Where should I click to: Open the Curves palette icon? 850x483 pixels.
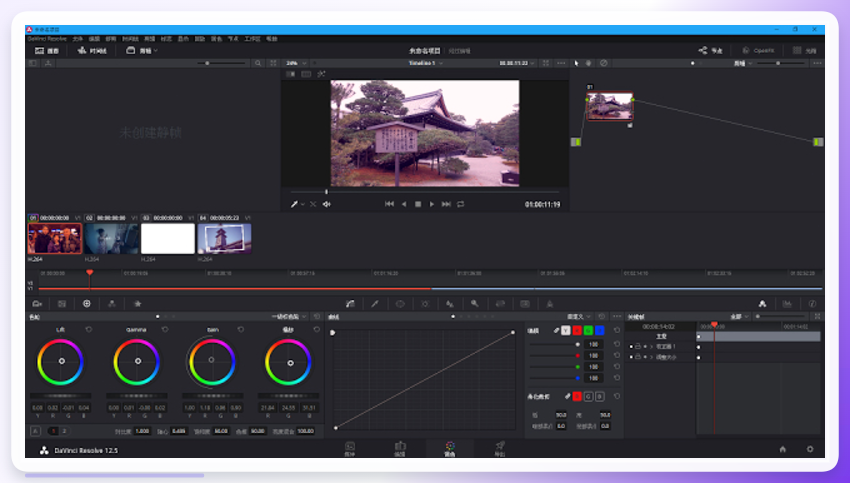[350, 304]
